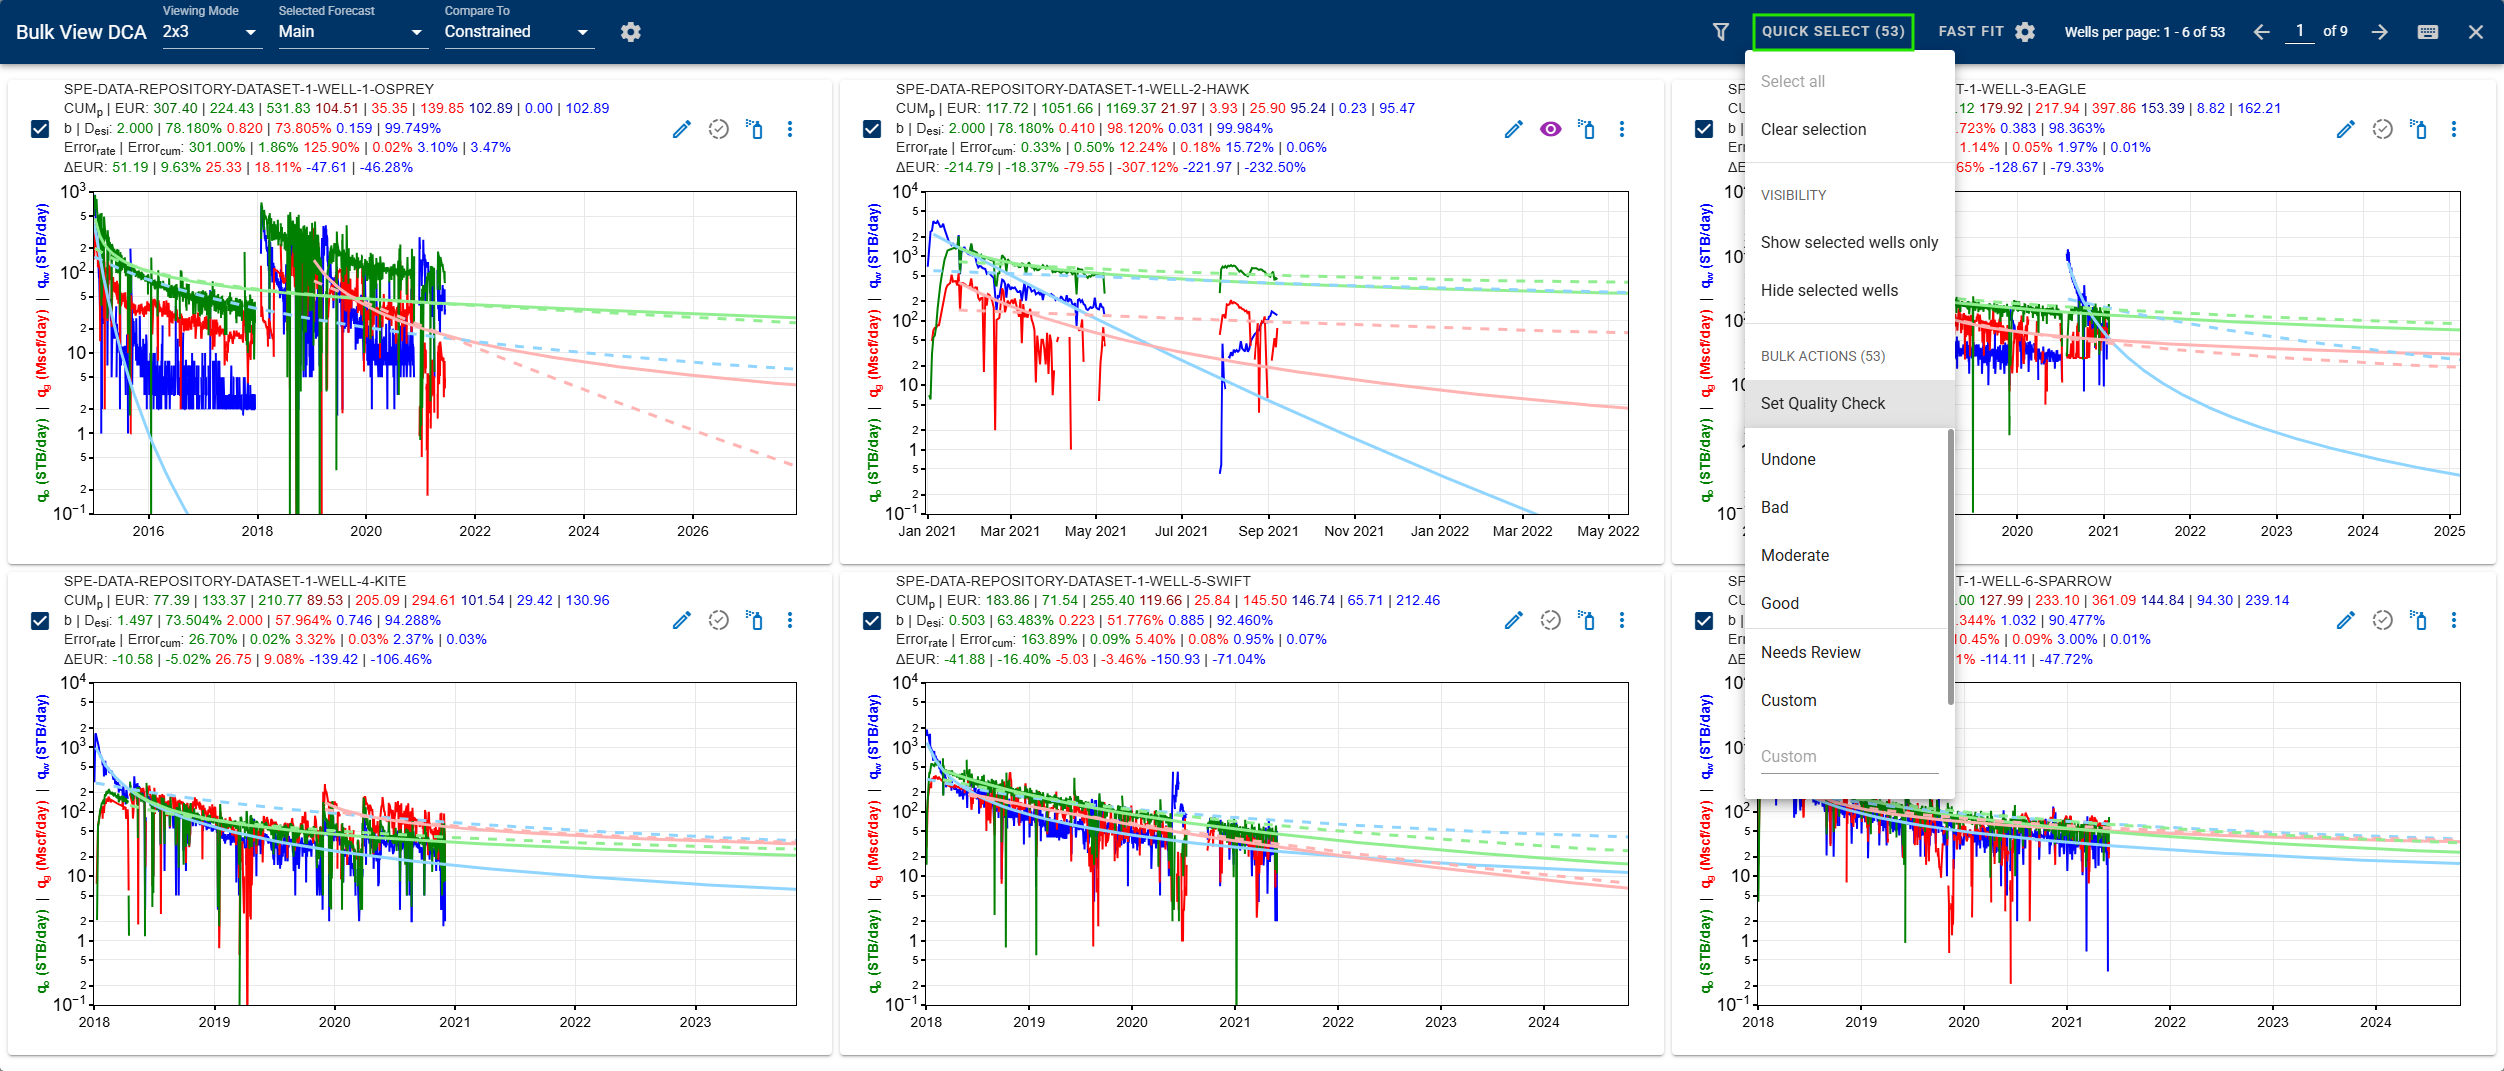Uncheck the WELL-6-SPARROW selection checkbox
The height and width of the screenshot is (1071, 2504).
tap(1703, 620)
